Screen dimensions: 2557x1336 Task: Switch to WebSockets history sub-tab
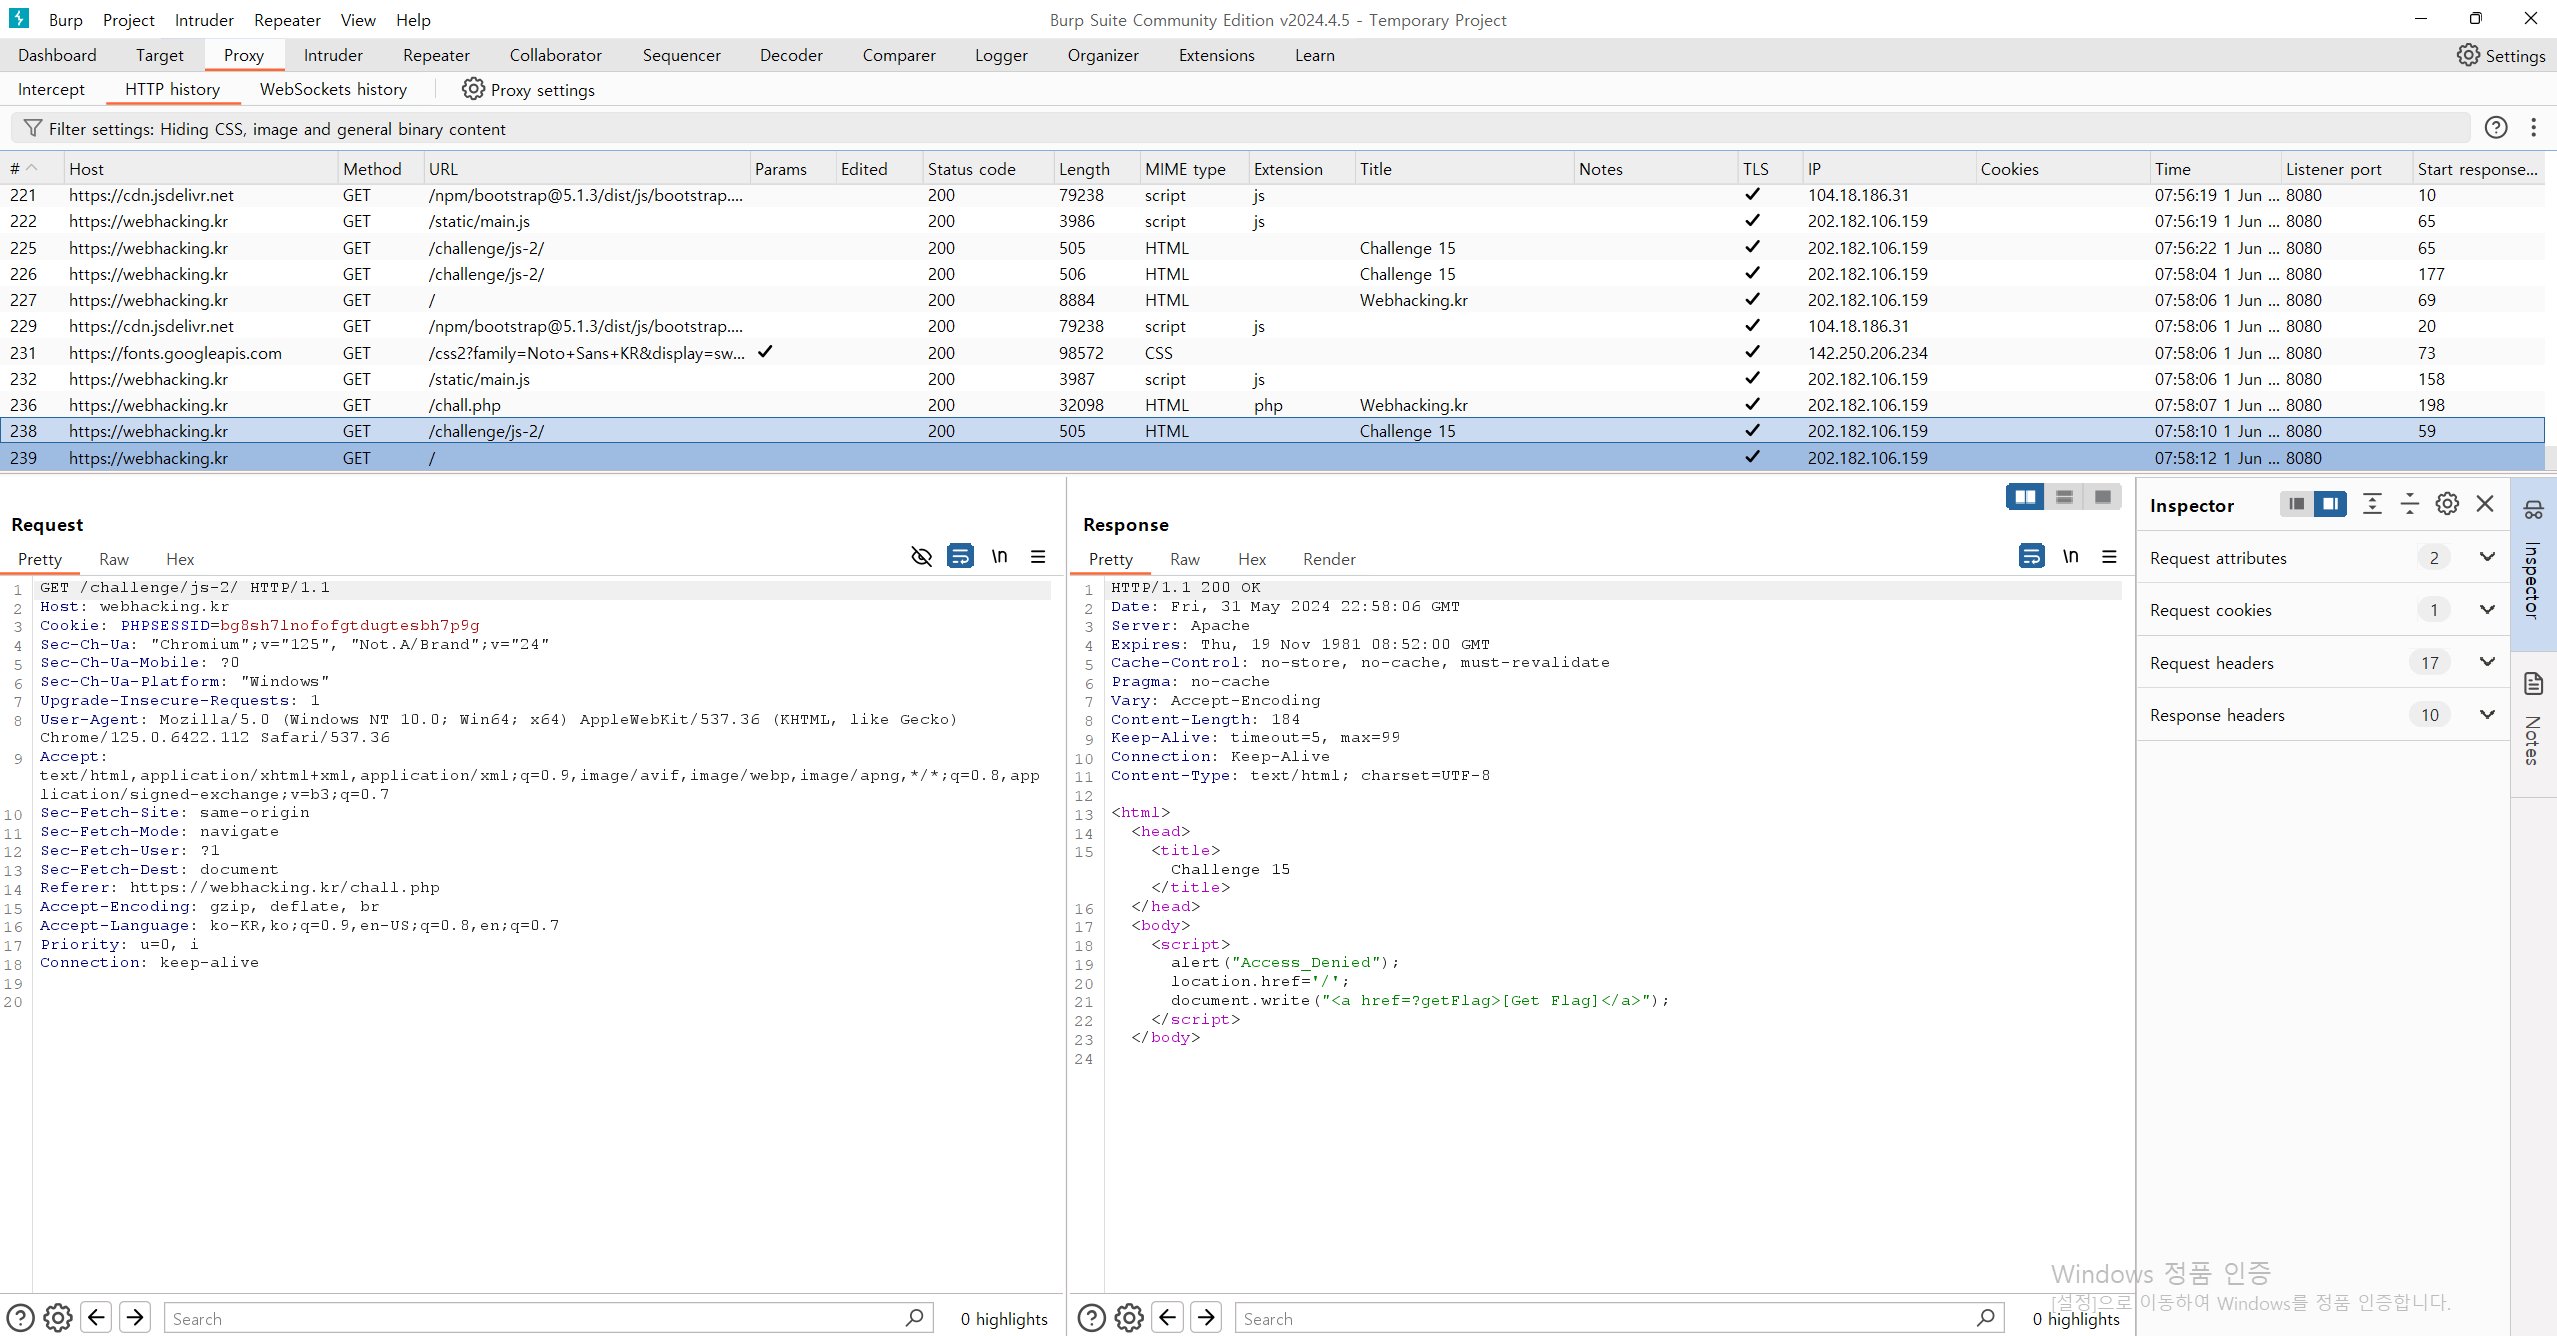(x=333, y=89)
